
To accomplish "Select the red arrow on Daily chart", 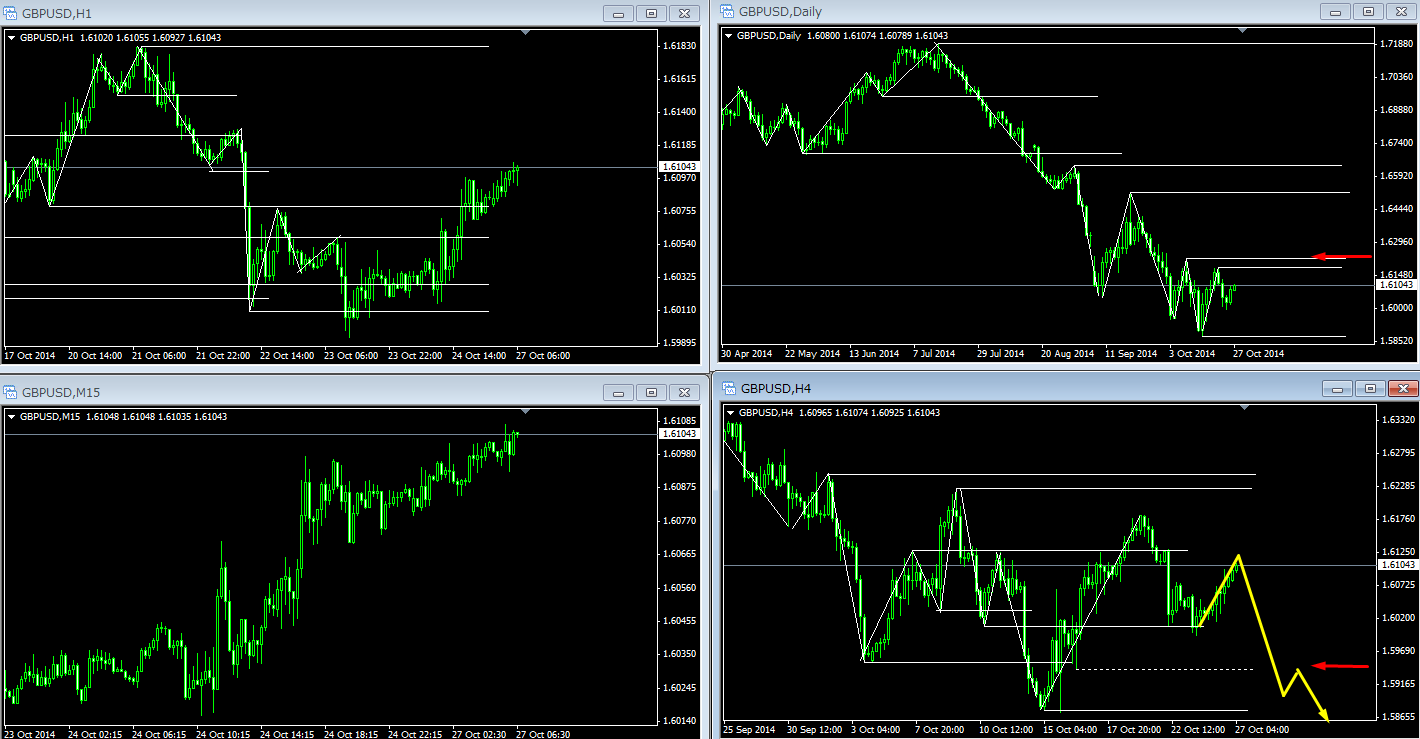I will [x=1341, y=257].
